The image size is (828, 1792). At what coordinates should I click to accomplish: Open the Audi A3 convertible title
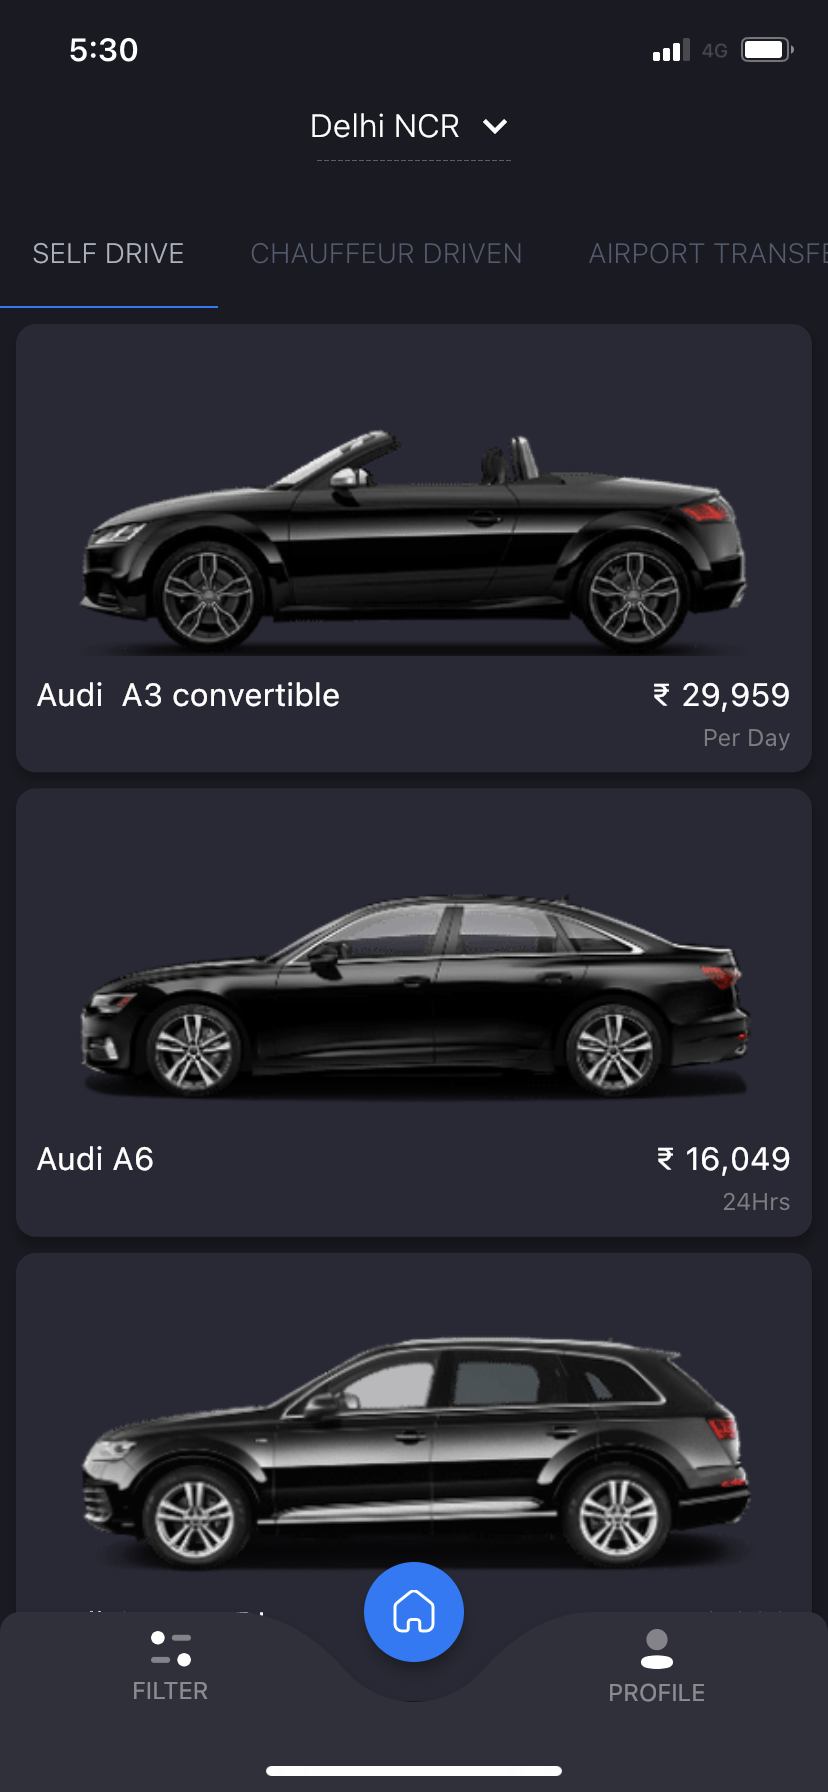coord(188,695)
